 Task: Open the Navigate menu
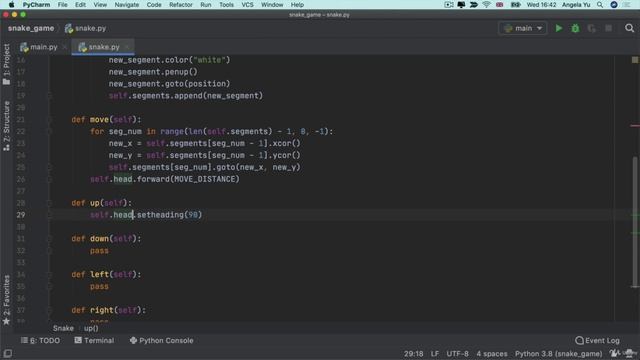tap(127, 4)
